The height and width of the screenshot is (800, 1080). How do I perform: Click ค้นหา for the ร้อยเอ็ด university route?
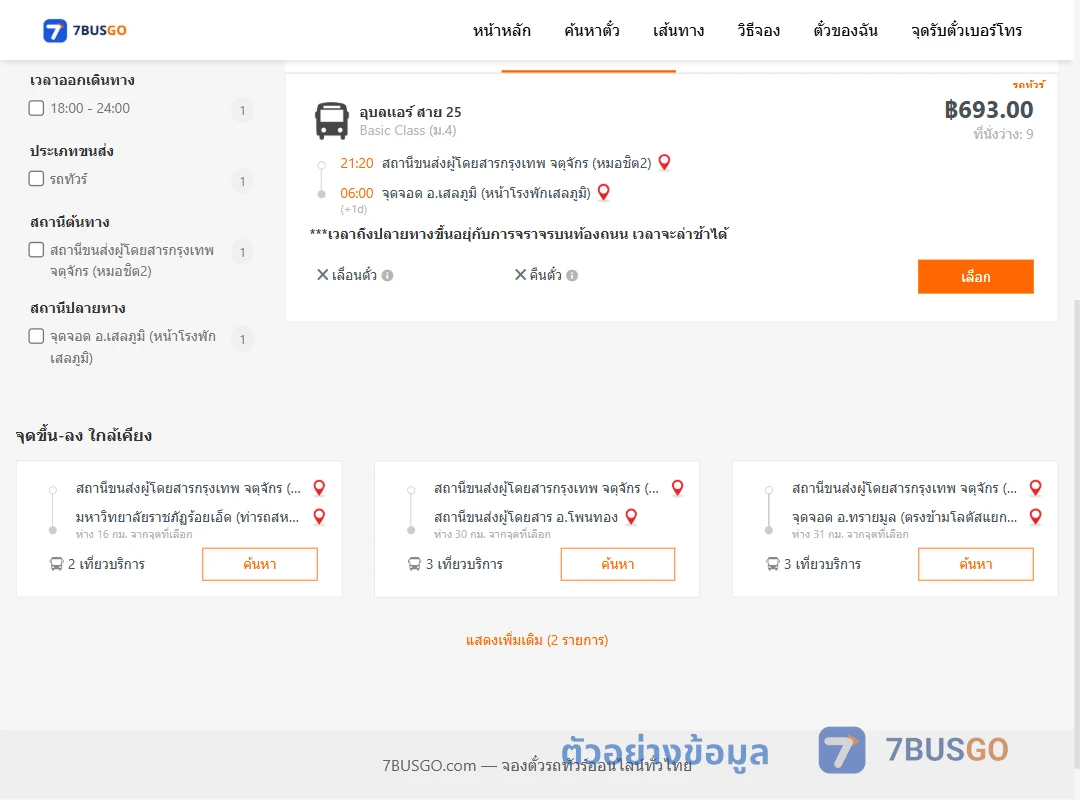click(260, 564)
